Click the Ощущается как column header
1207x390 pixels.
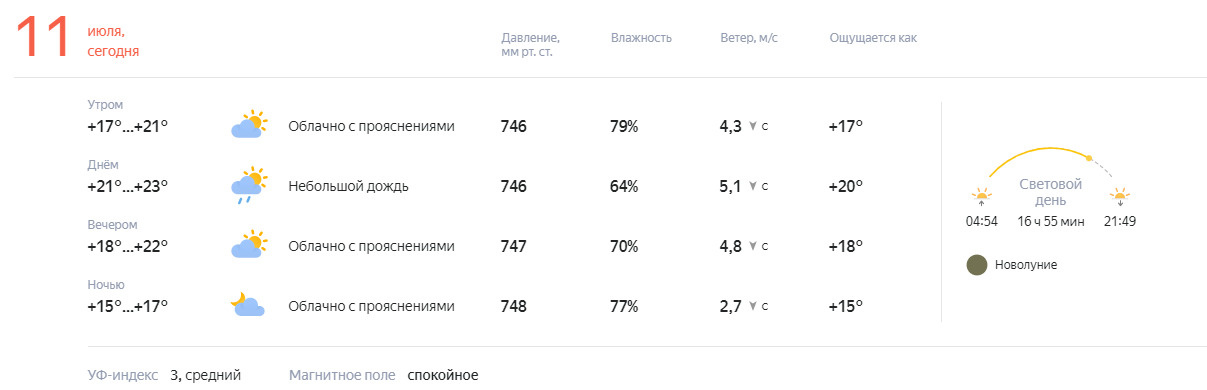point(873,38)
